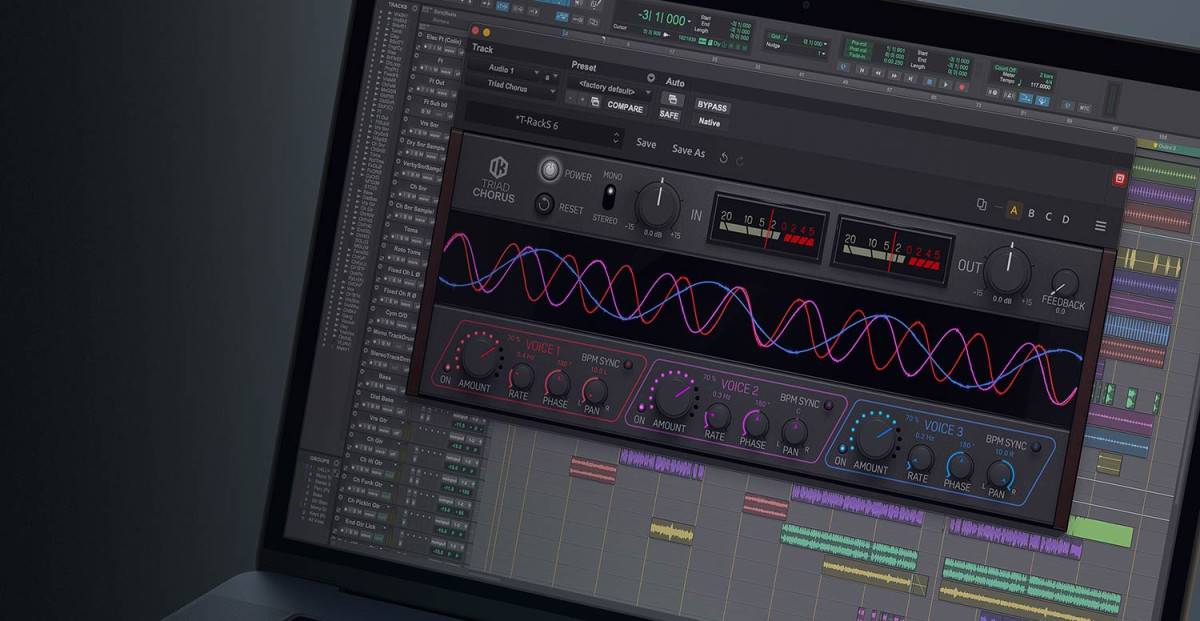
Task: Click the Voice 2 Pan knob
Action: tap(794, 432)
